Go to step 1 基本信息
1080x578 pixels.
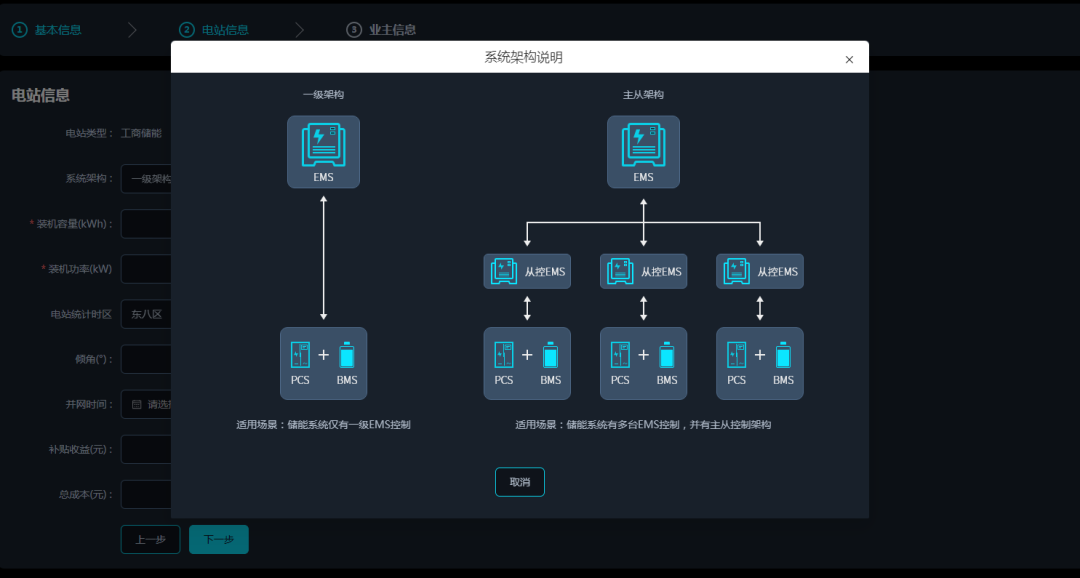coord(47,30)
